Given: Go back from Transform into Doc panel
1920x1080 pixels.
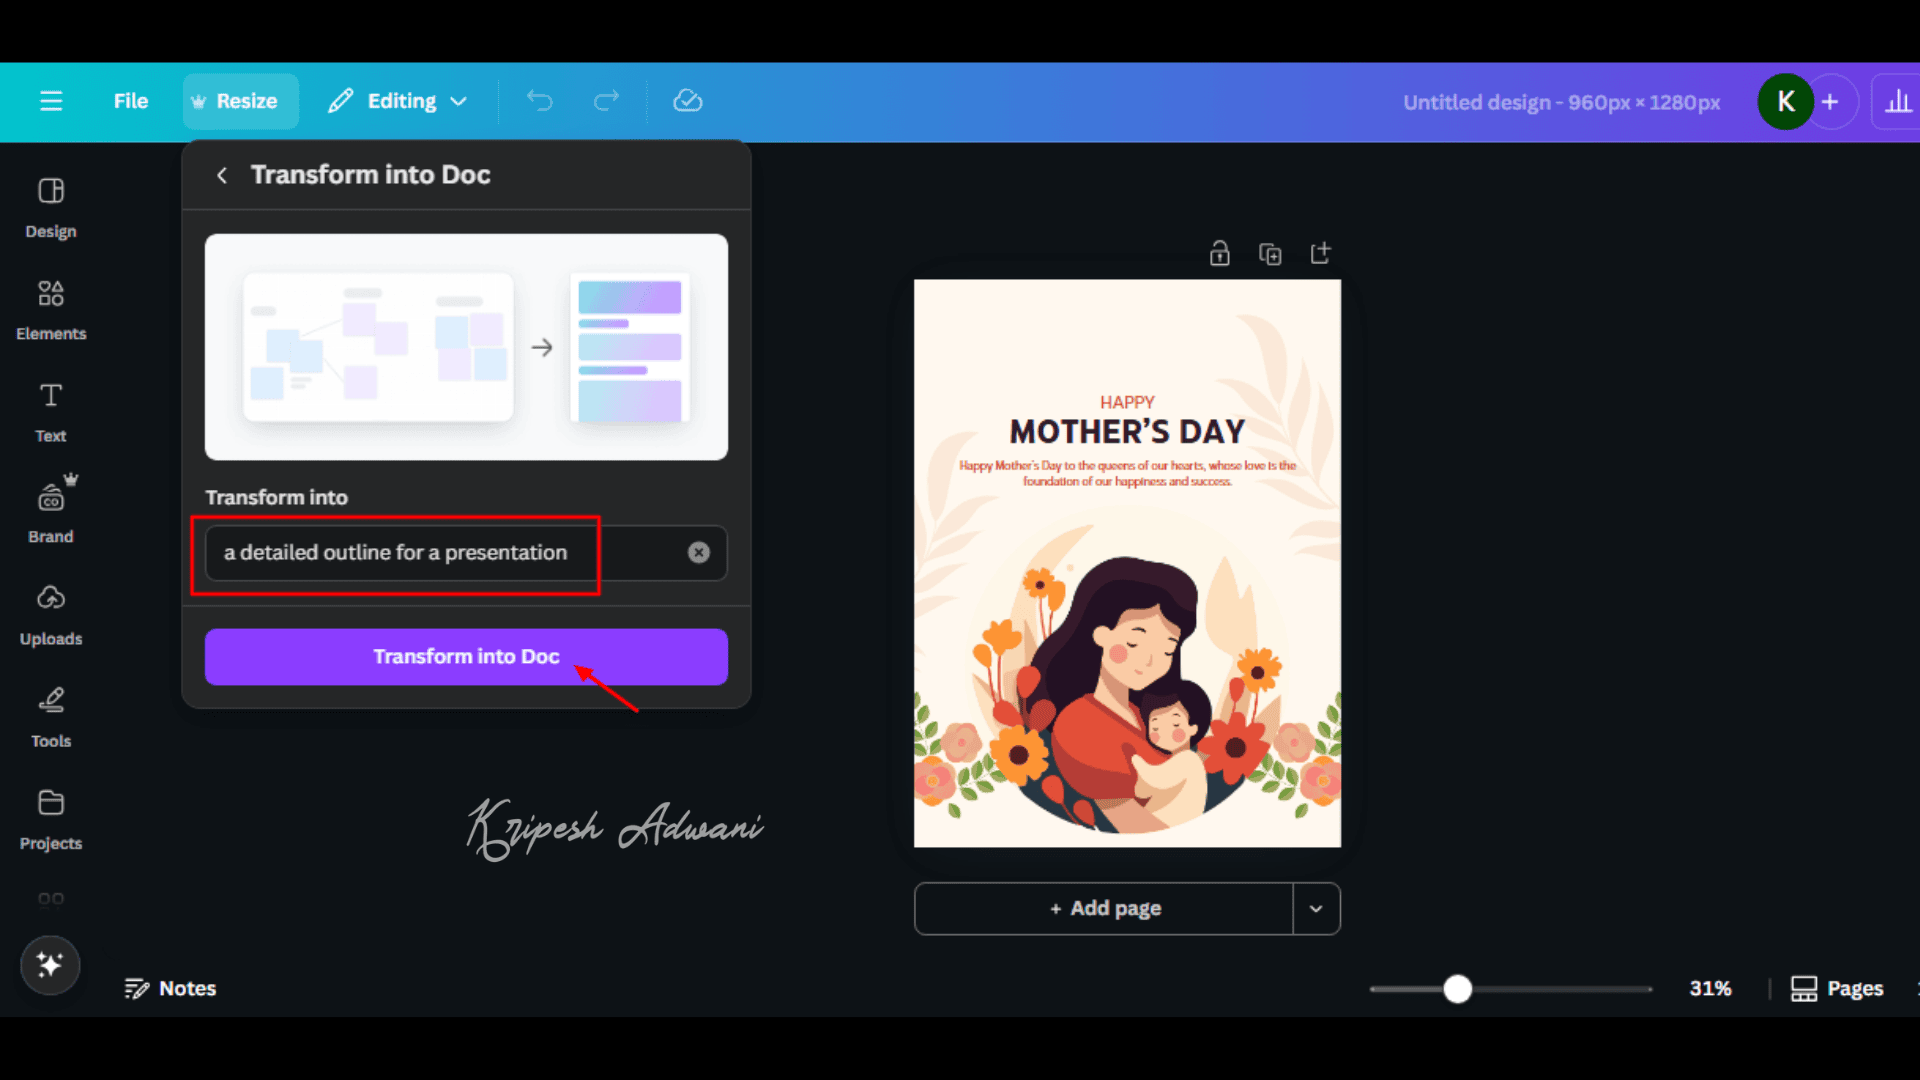Looking at the screenshot, I should click(x=222, y=175).
